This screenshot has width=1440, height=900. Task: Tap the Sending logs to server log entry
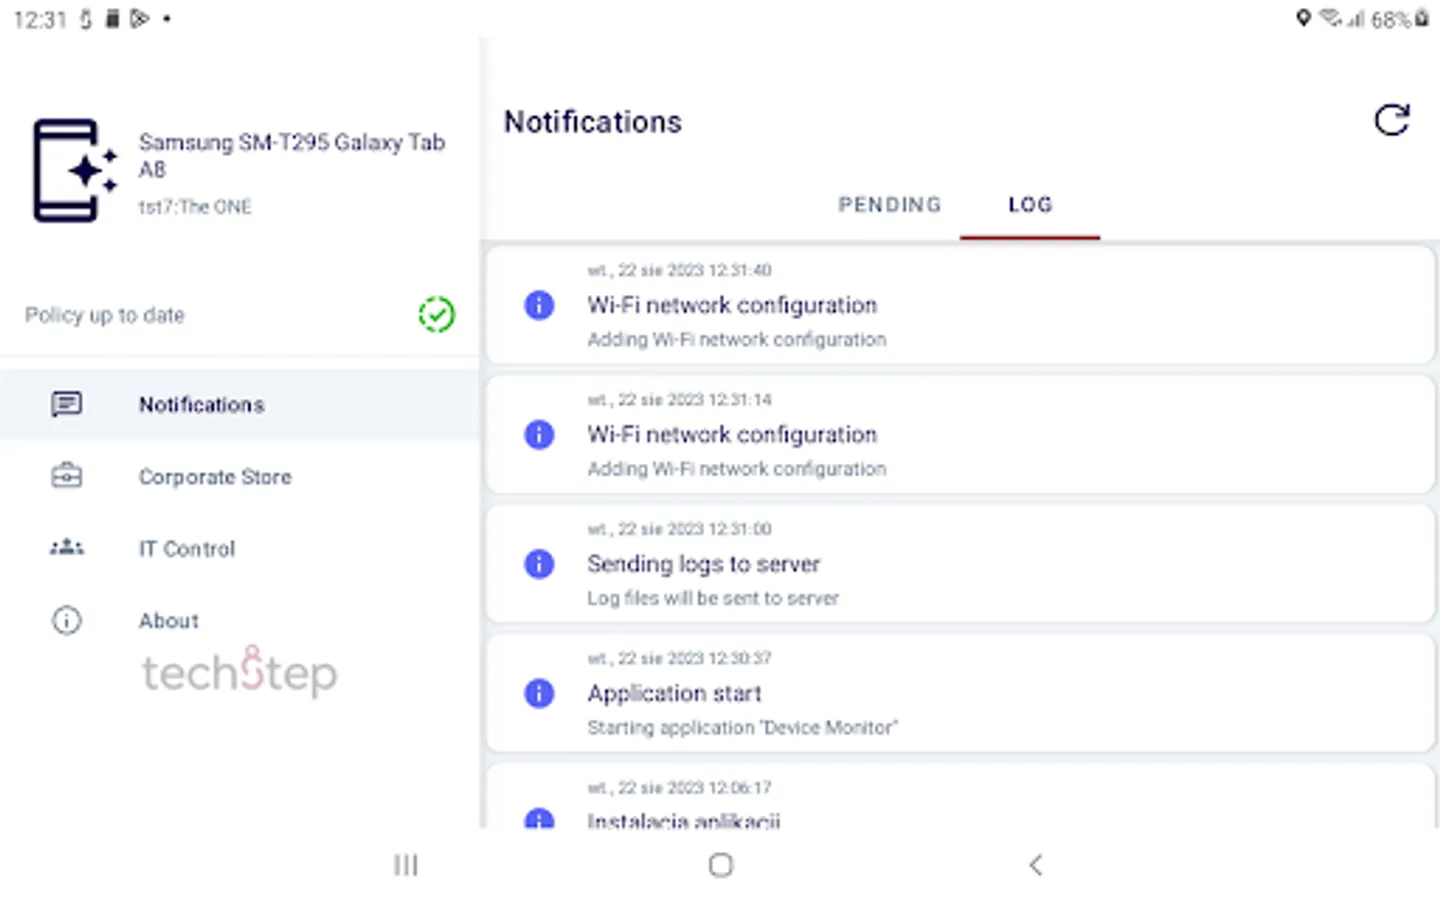pyautogui.click(x=960, y=564)
